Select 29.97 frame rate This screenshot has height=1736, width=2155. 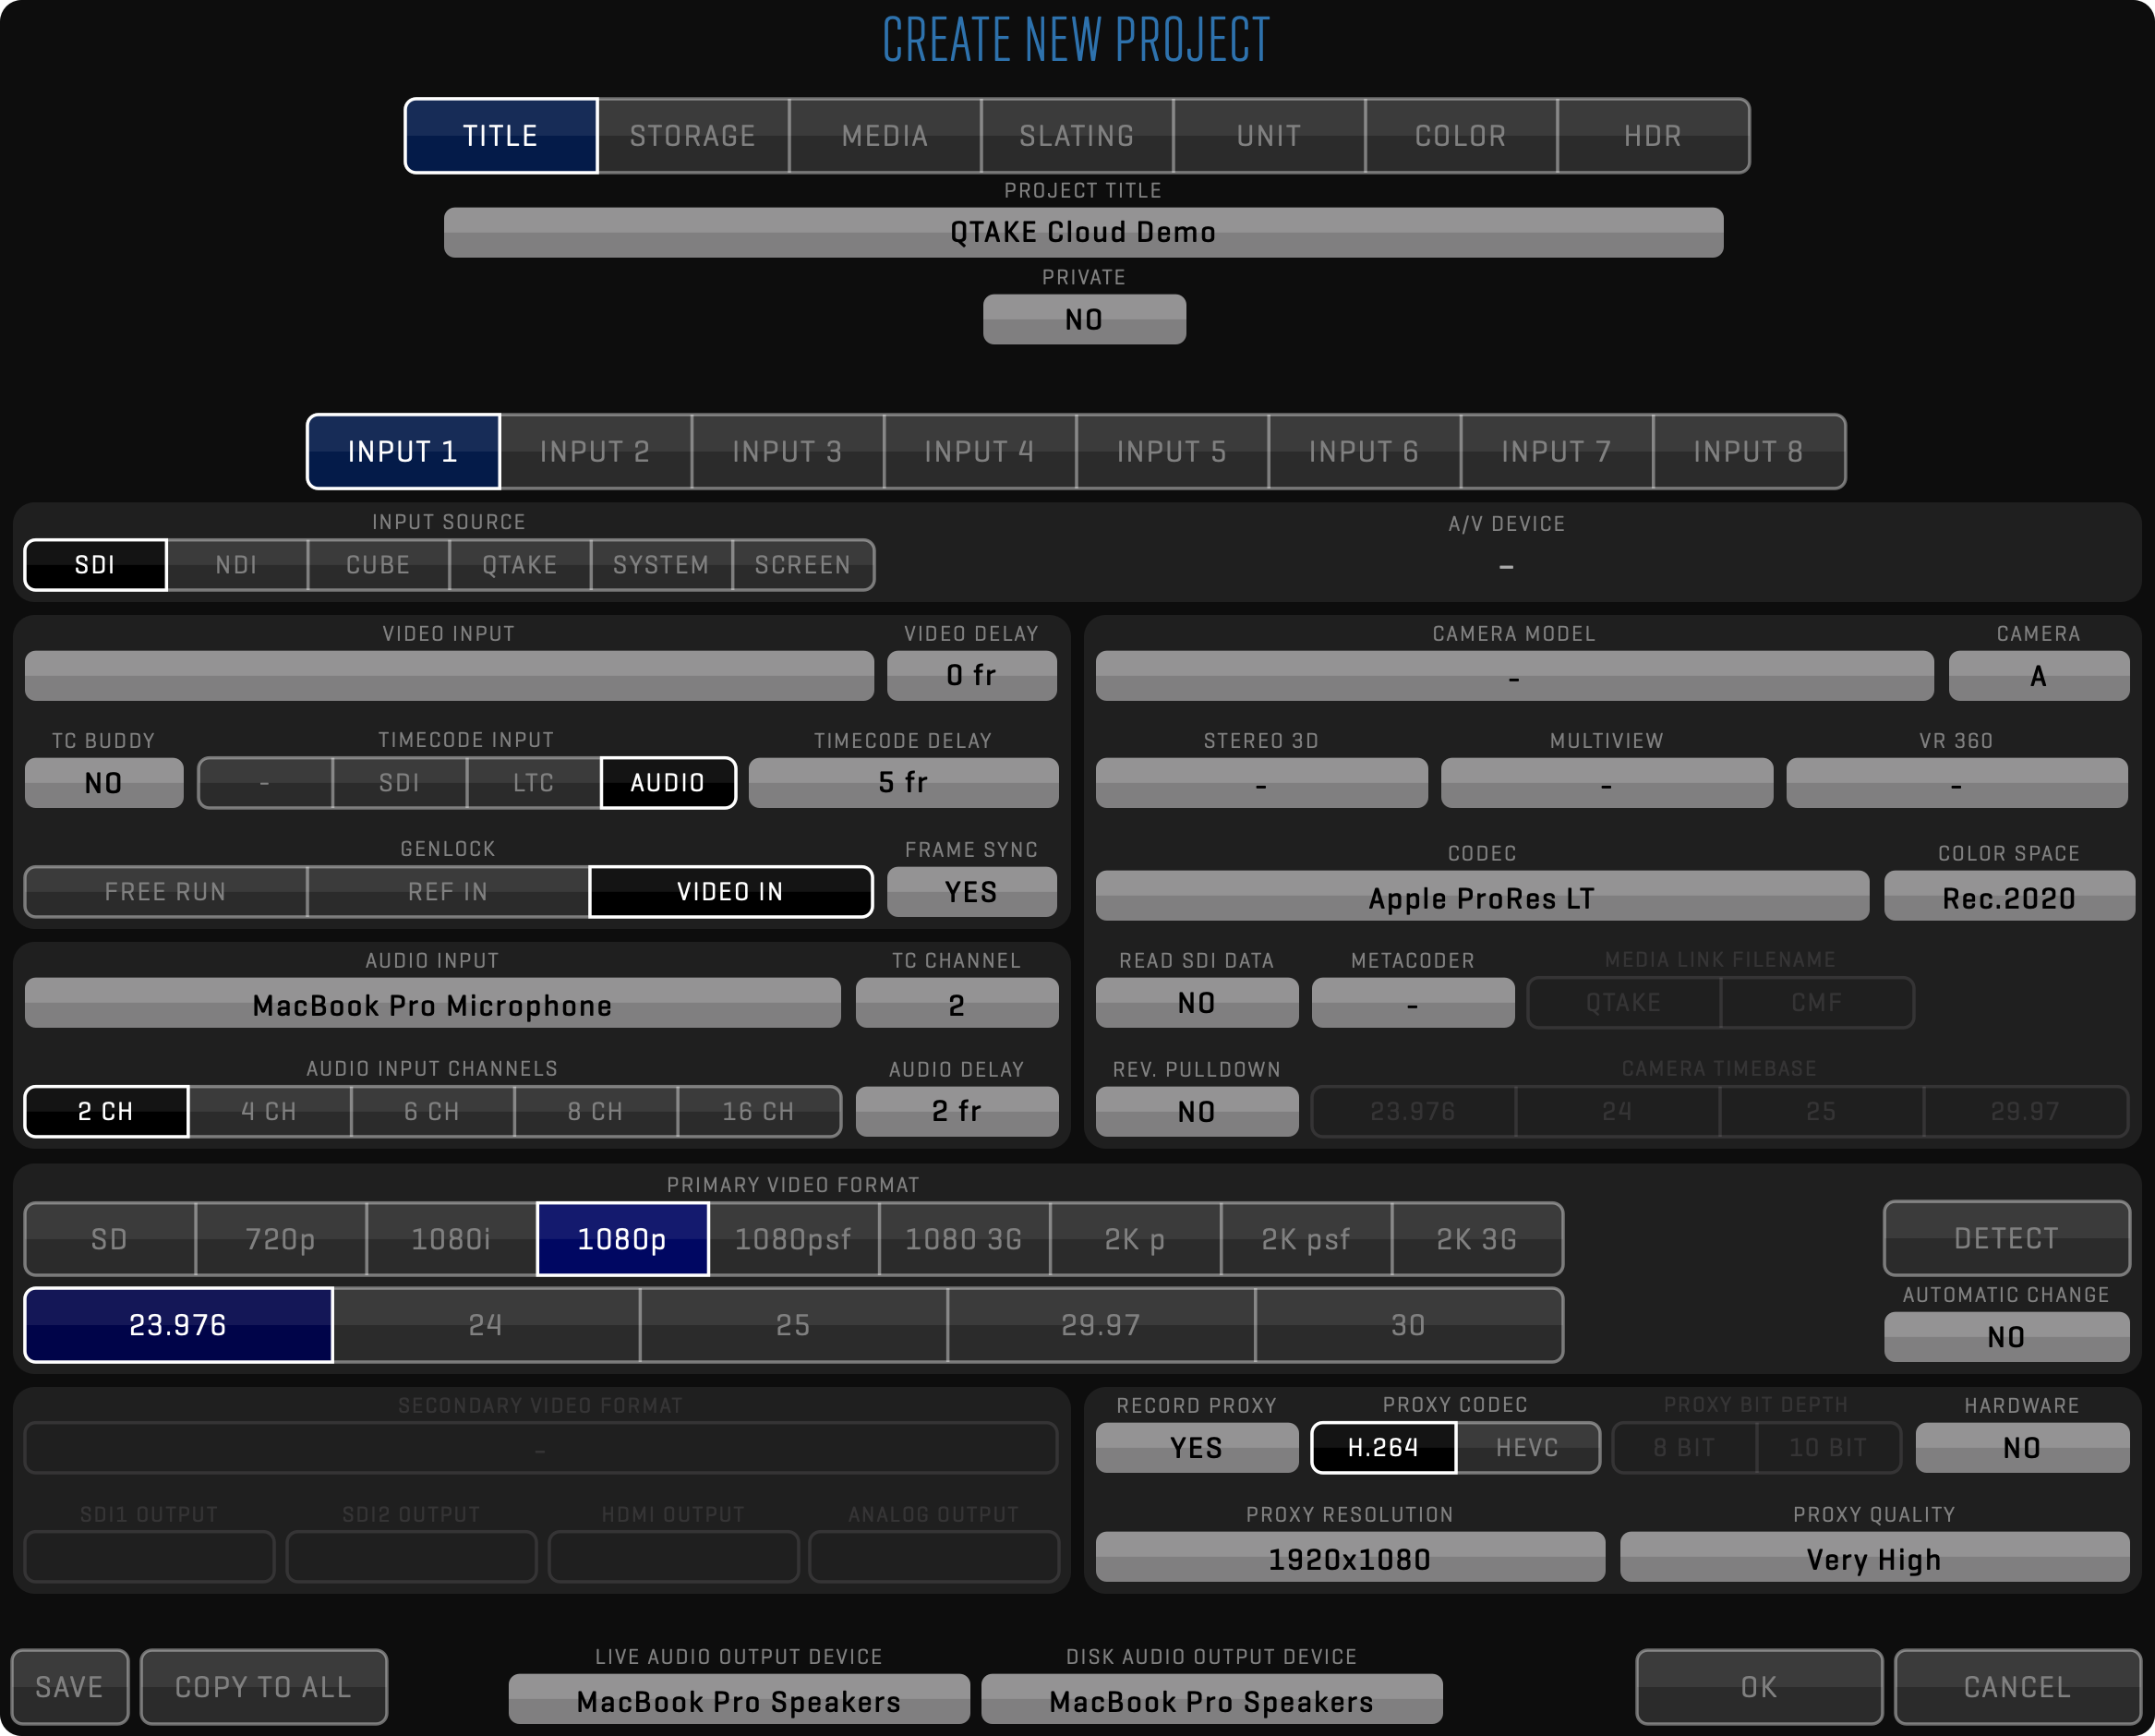coord(1100,1325)
